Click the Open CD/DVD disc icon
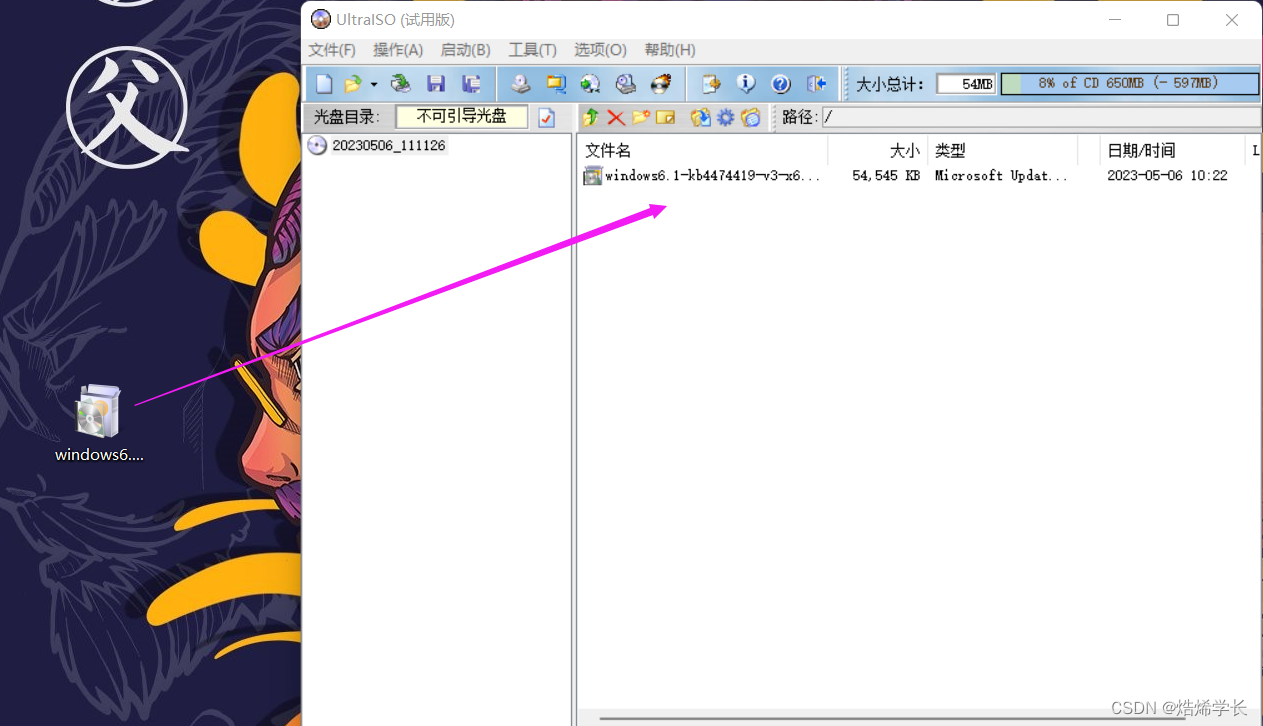Image resolution: width=1263 pixels, height=726 pixels. (400, 84)
